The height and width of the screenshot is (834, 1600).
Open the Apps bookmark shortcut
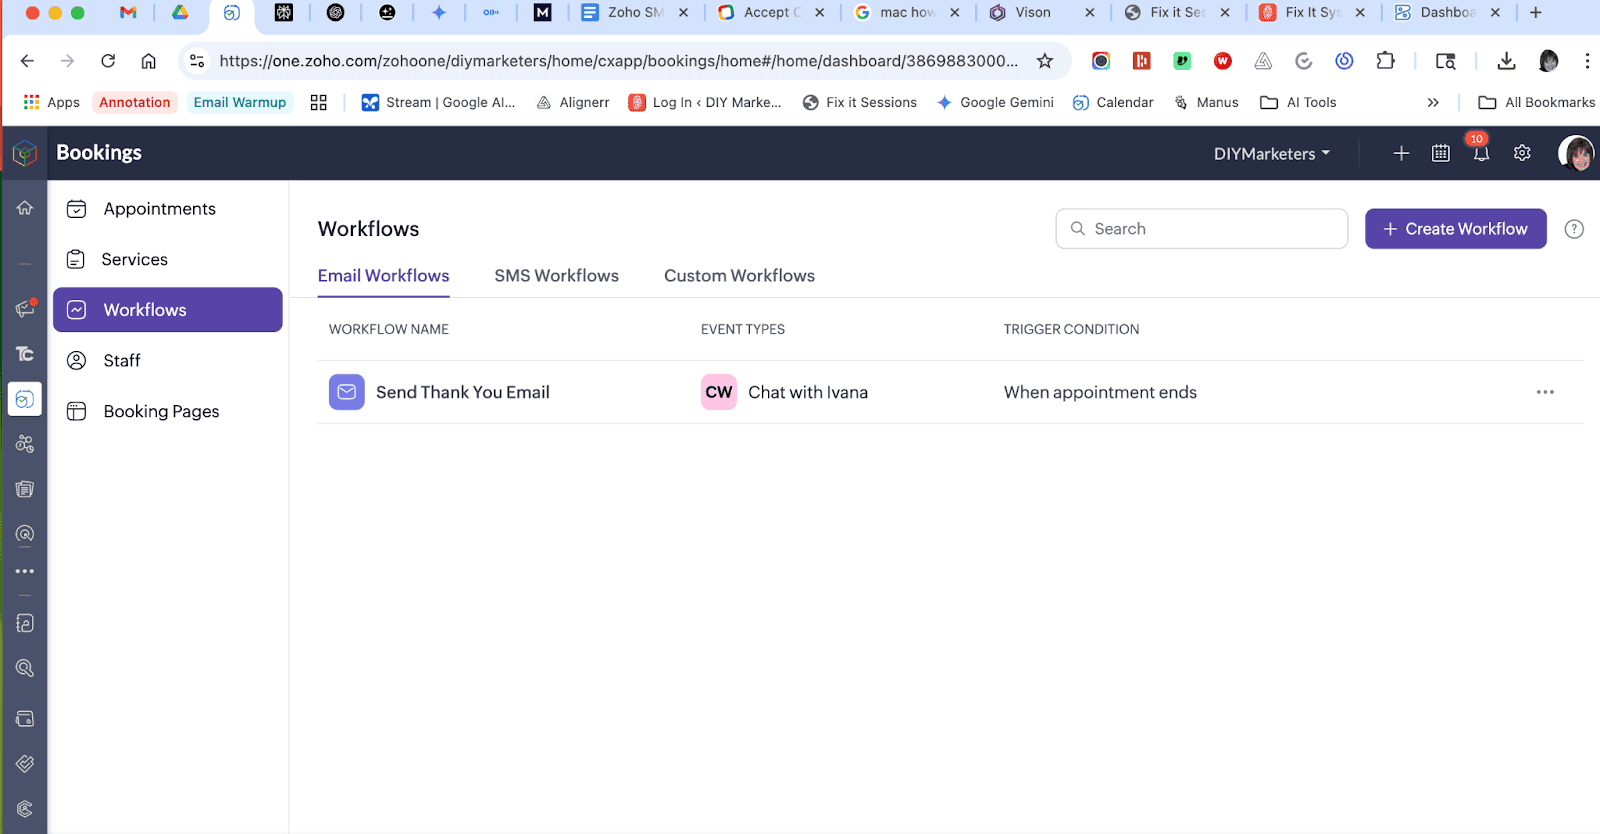[51, 102]
